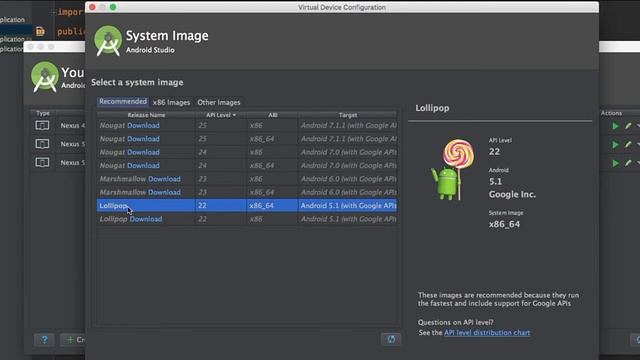Screen dimensions: 640x360
Task: Click the Android 7.1.1 target in the Nougat x86 row
Action: pos(348,125)
